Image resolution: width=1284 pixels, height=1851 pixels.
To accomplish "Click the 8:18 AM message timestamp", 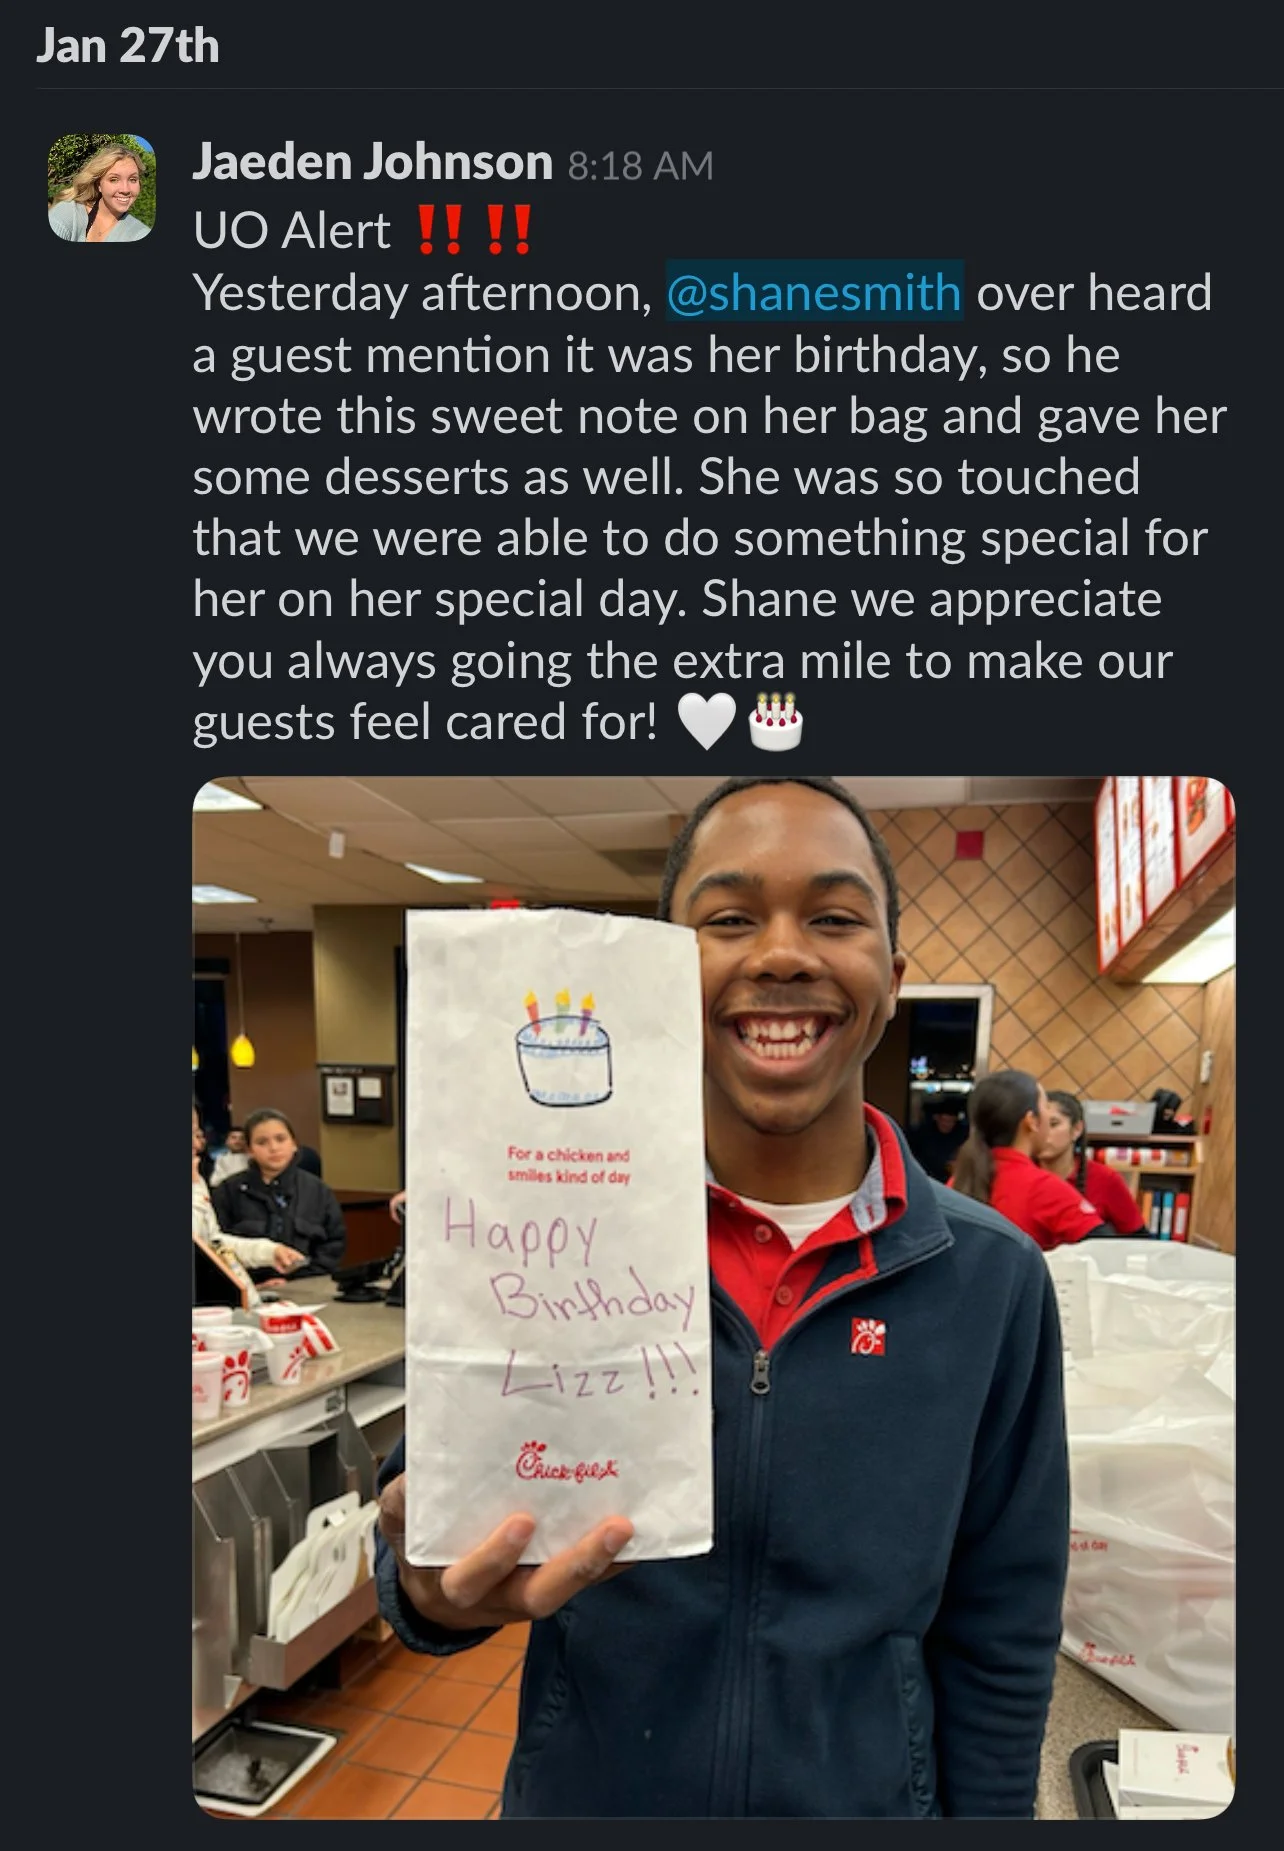I will [x=640, y=166].
